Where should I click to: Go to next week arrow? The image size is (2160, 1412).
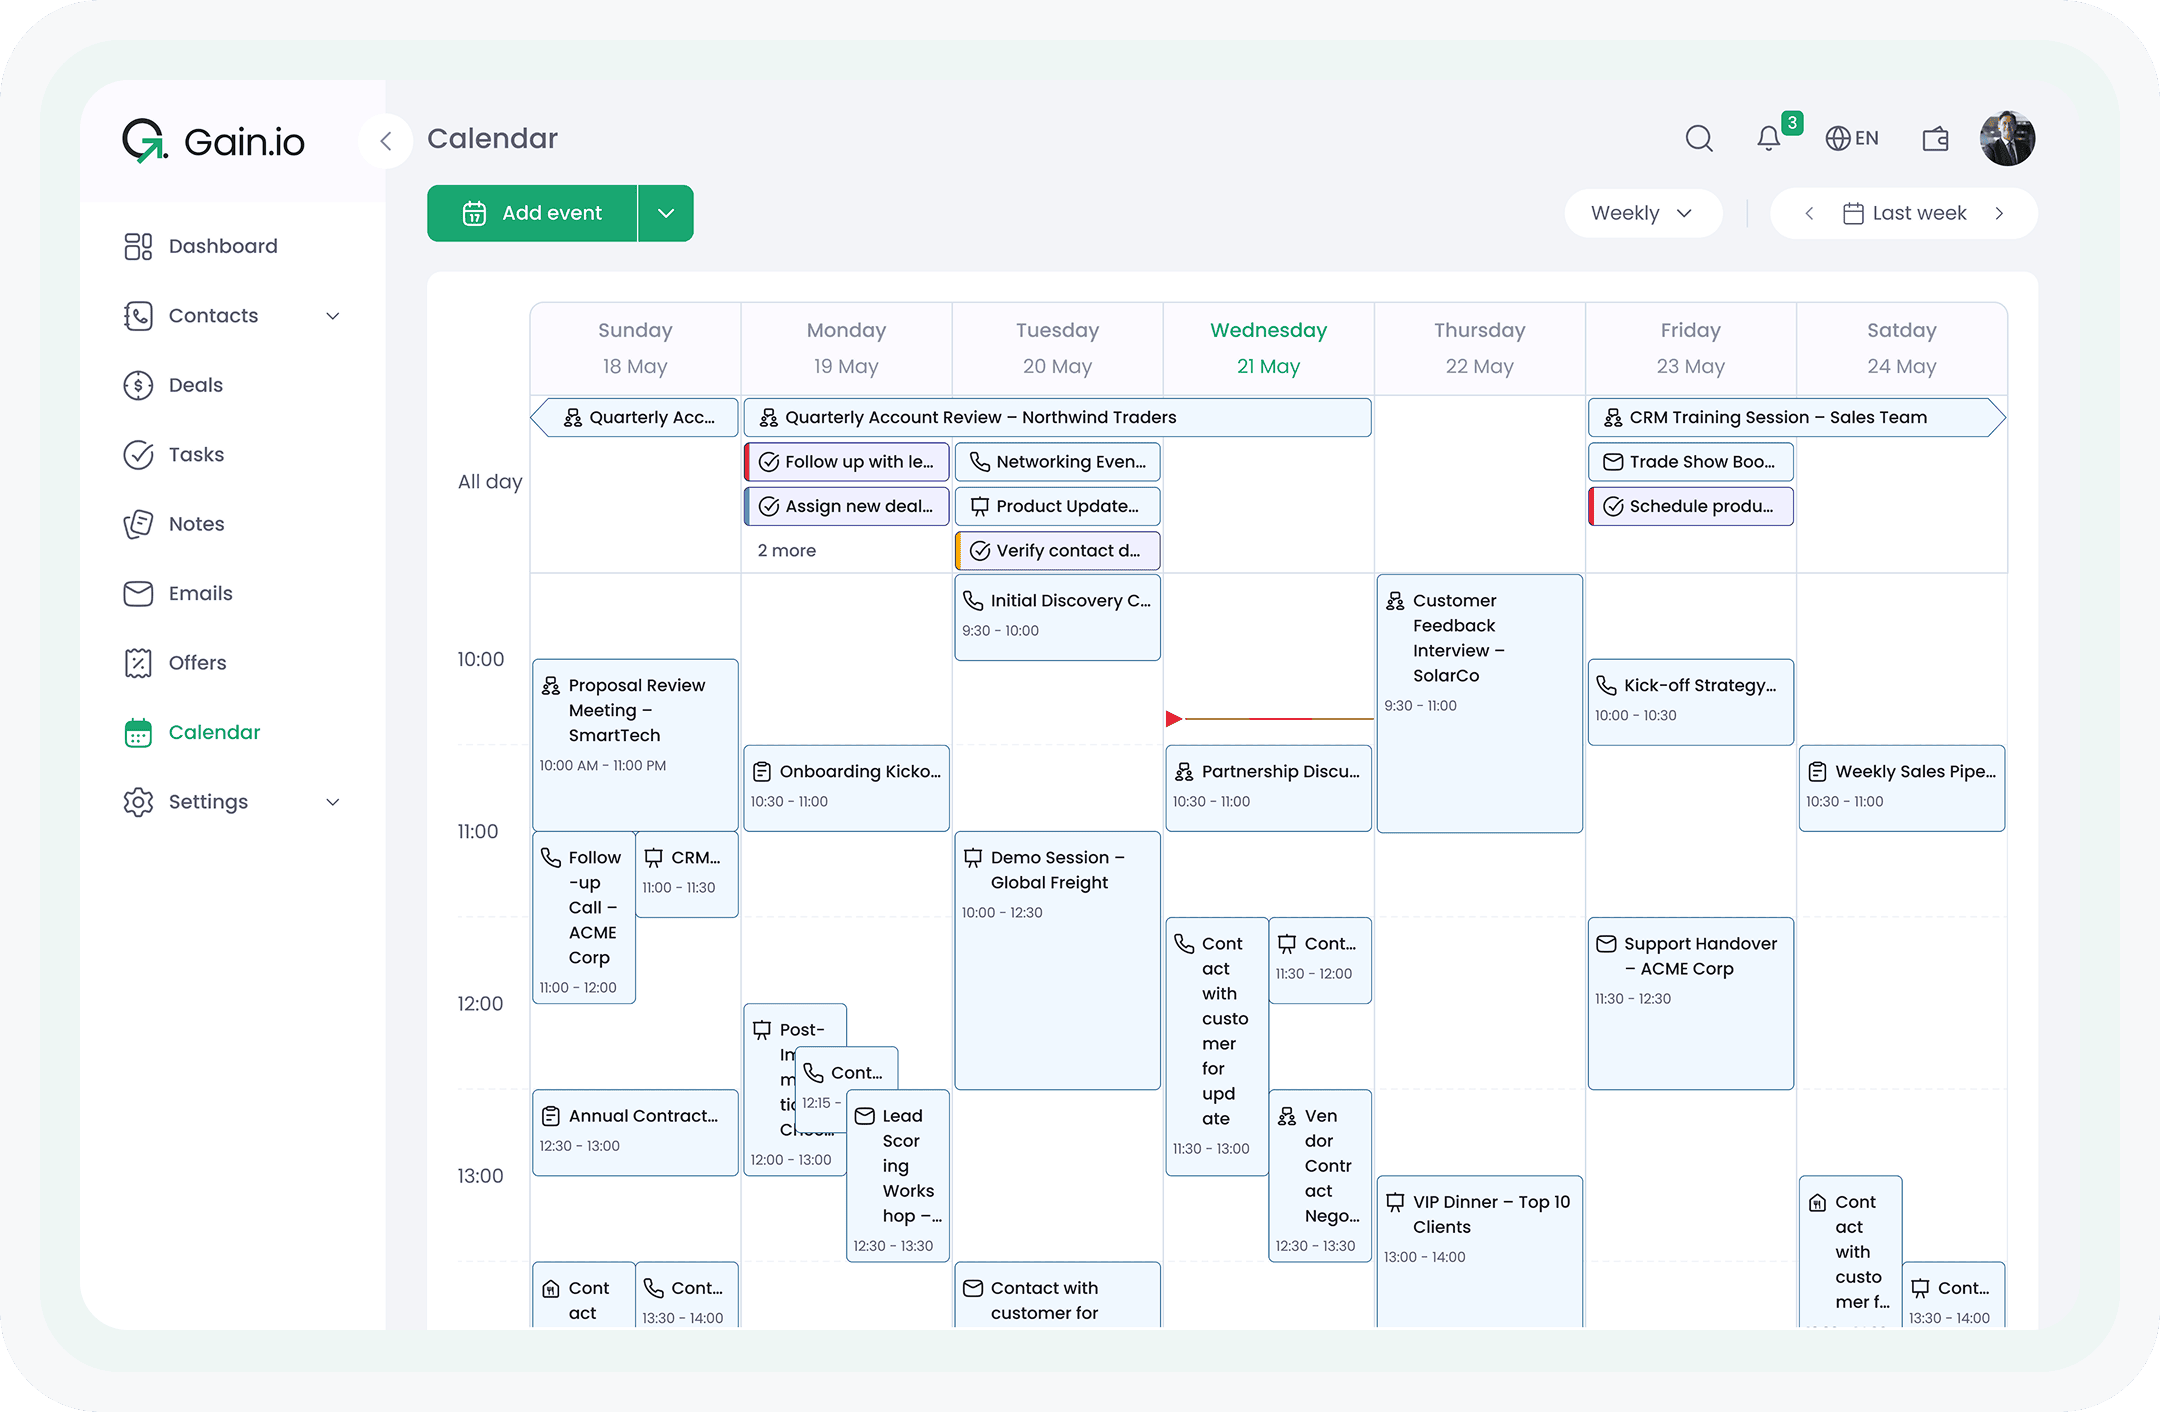[1999, 213]
